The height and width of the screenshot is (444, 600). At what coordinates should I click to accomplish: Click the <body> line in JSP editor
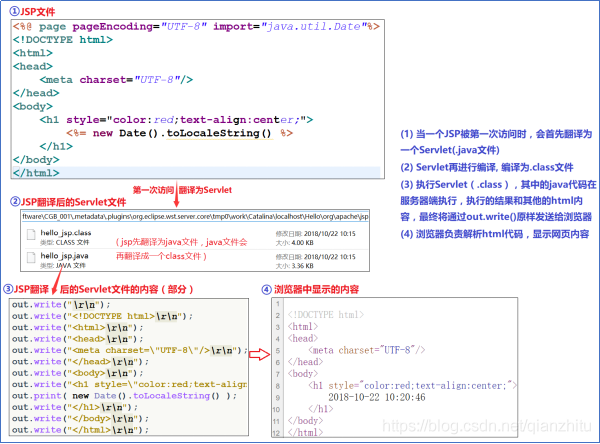[33, 106]
